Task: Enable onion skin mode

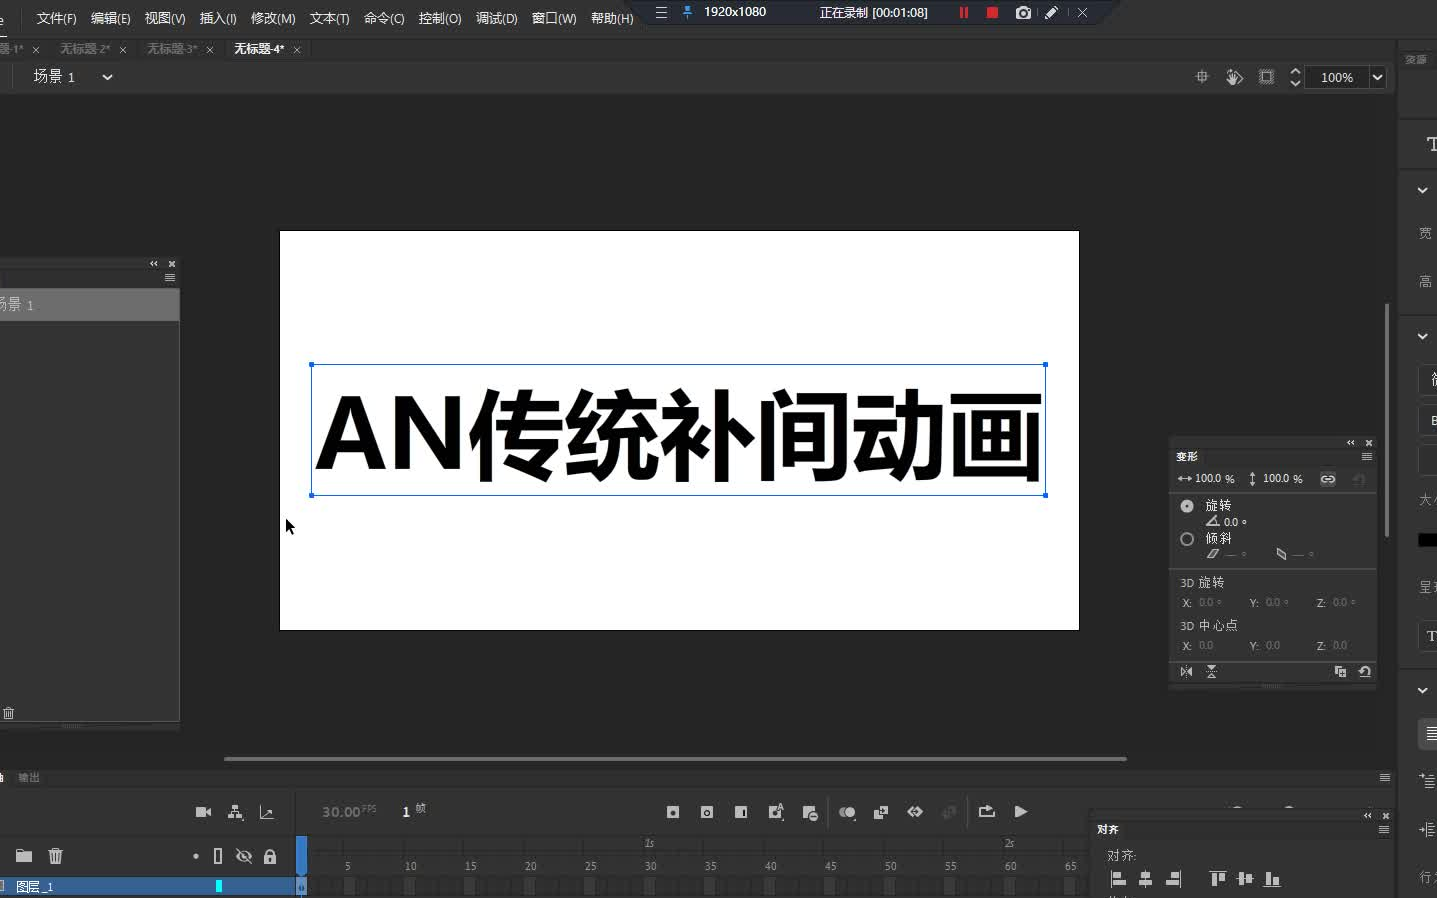Action: (x=847, y=812)
